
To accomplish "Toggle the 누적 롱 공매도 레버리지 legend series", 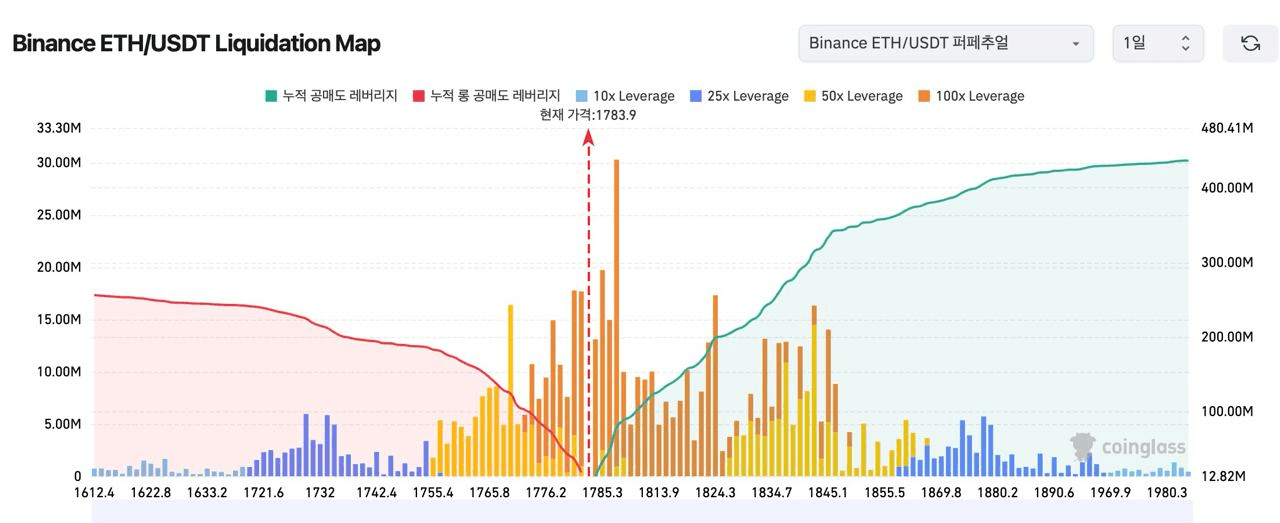I will point(486,96).
